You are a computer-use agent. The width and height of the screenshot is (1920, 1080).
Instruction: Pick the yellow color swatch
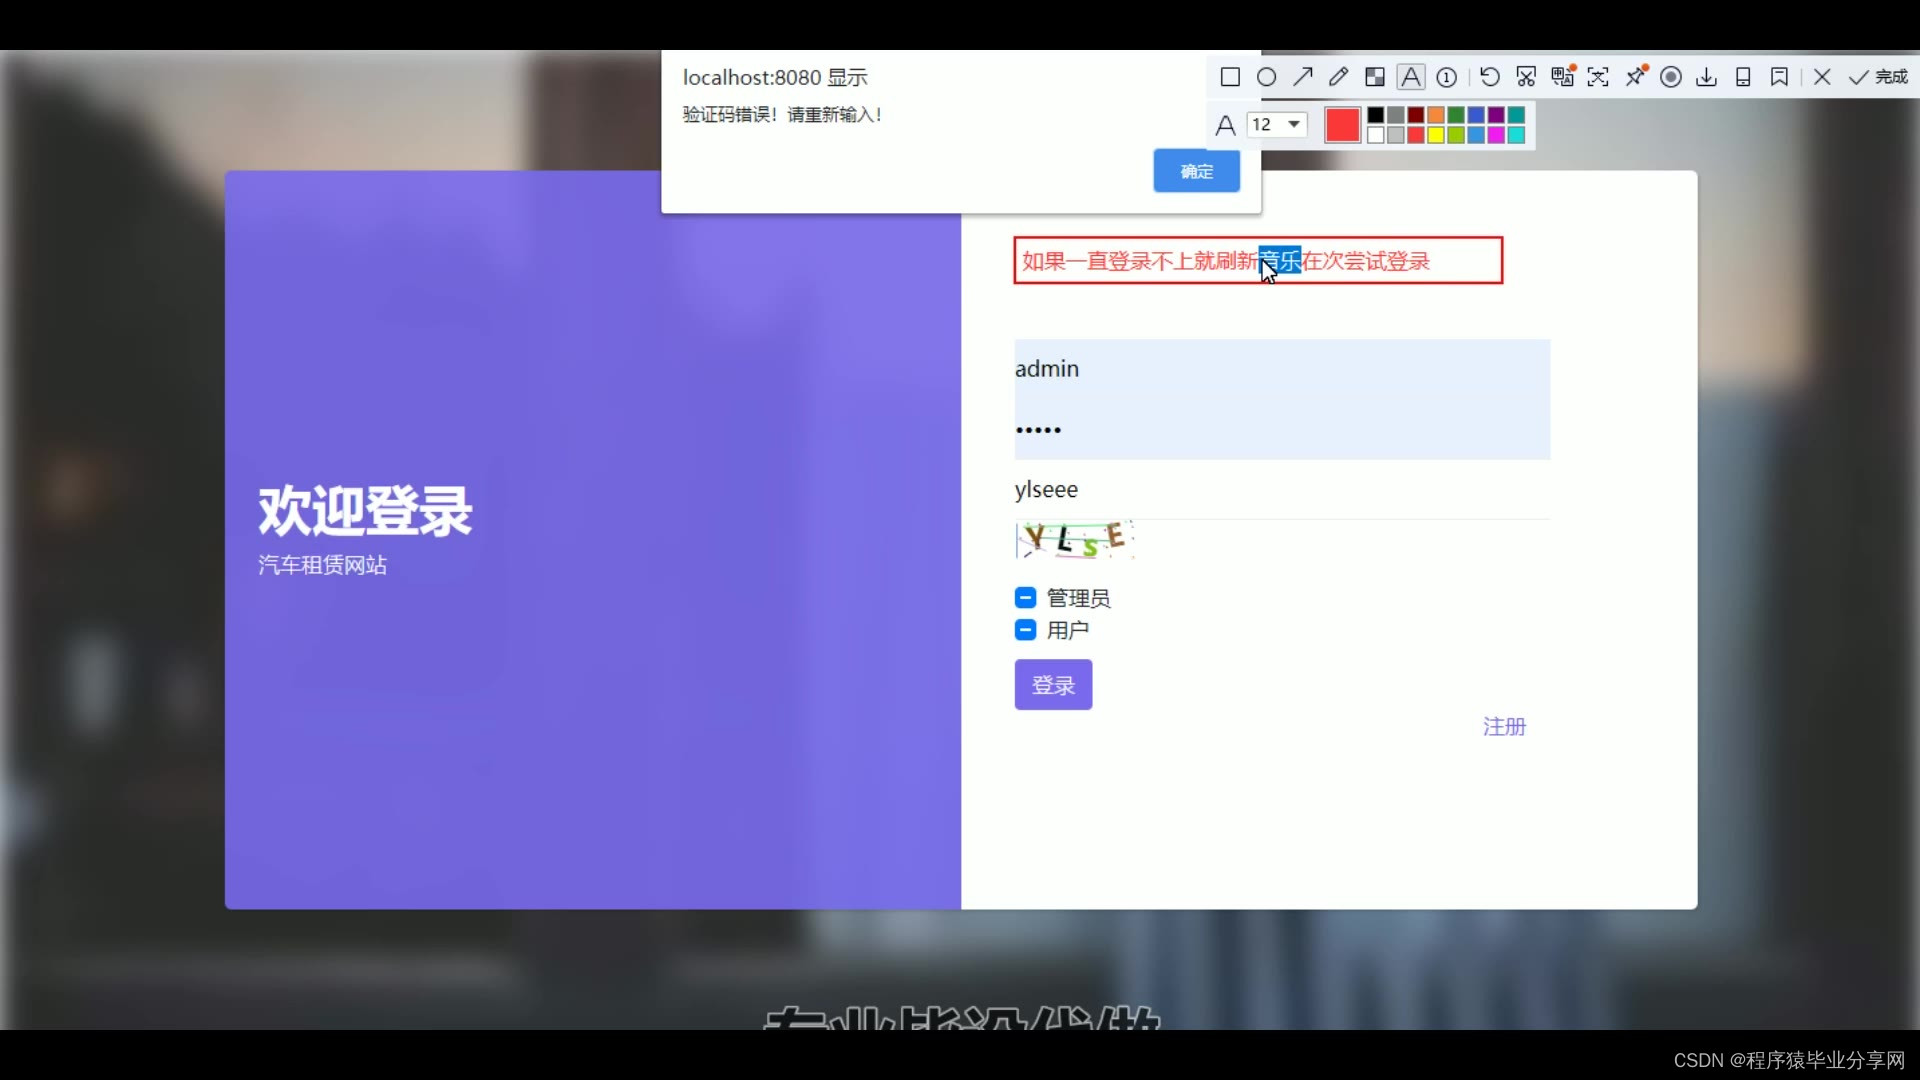click(1436, 135)
